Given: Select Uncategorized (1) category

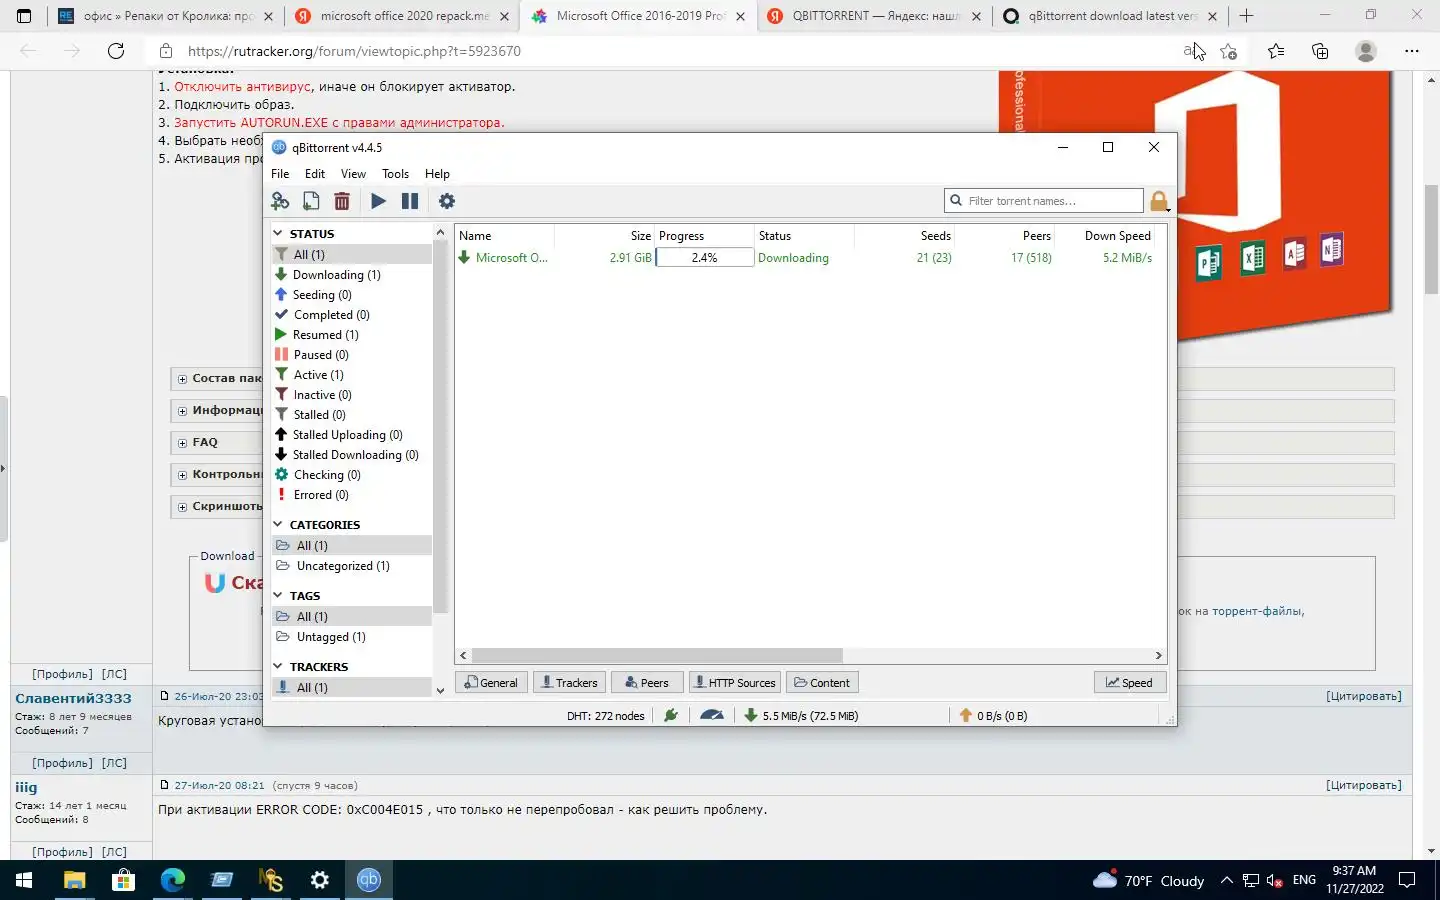Looking at the screenshot, I should (343, 566).
